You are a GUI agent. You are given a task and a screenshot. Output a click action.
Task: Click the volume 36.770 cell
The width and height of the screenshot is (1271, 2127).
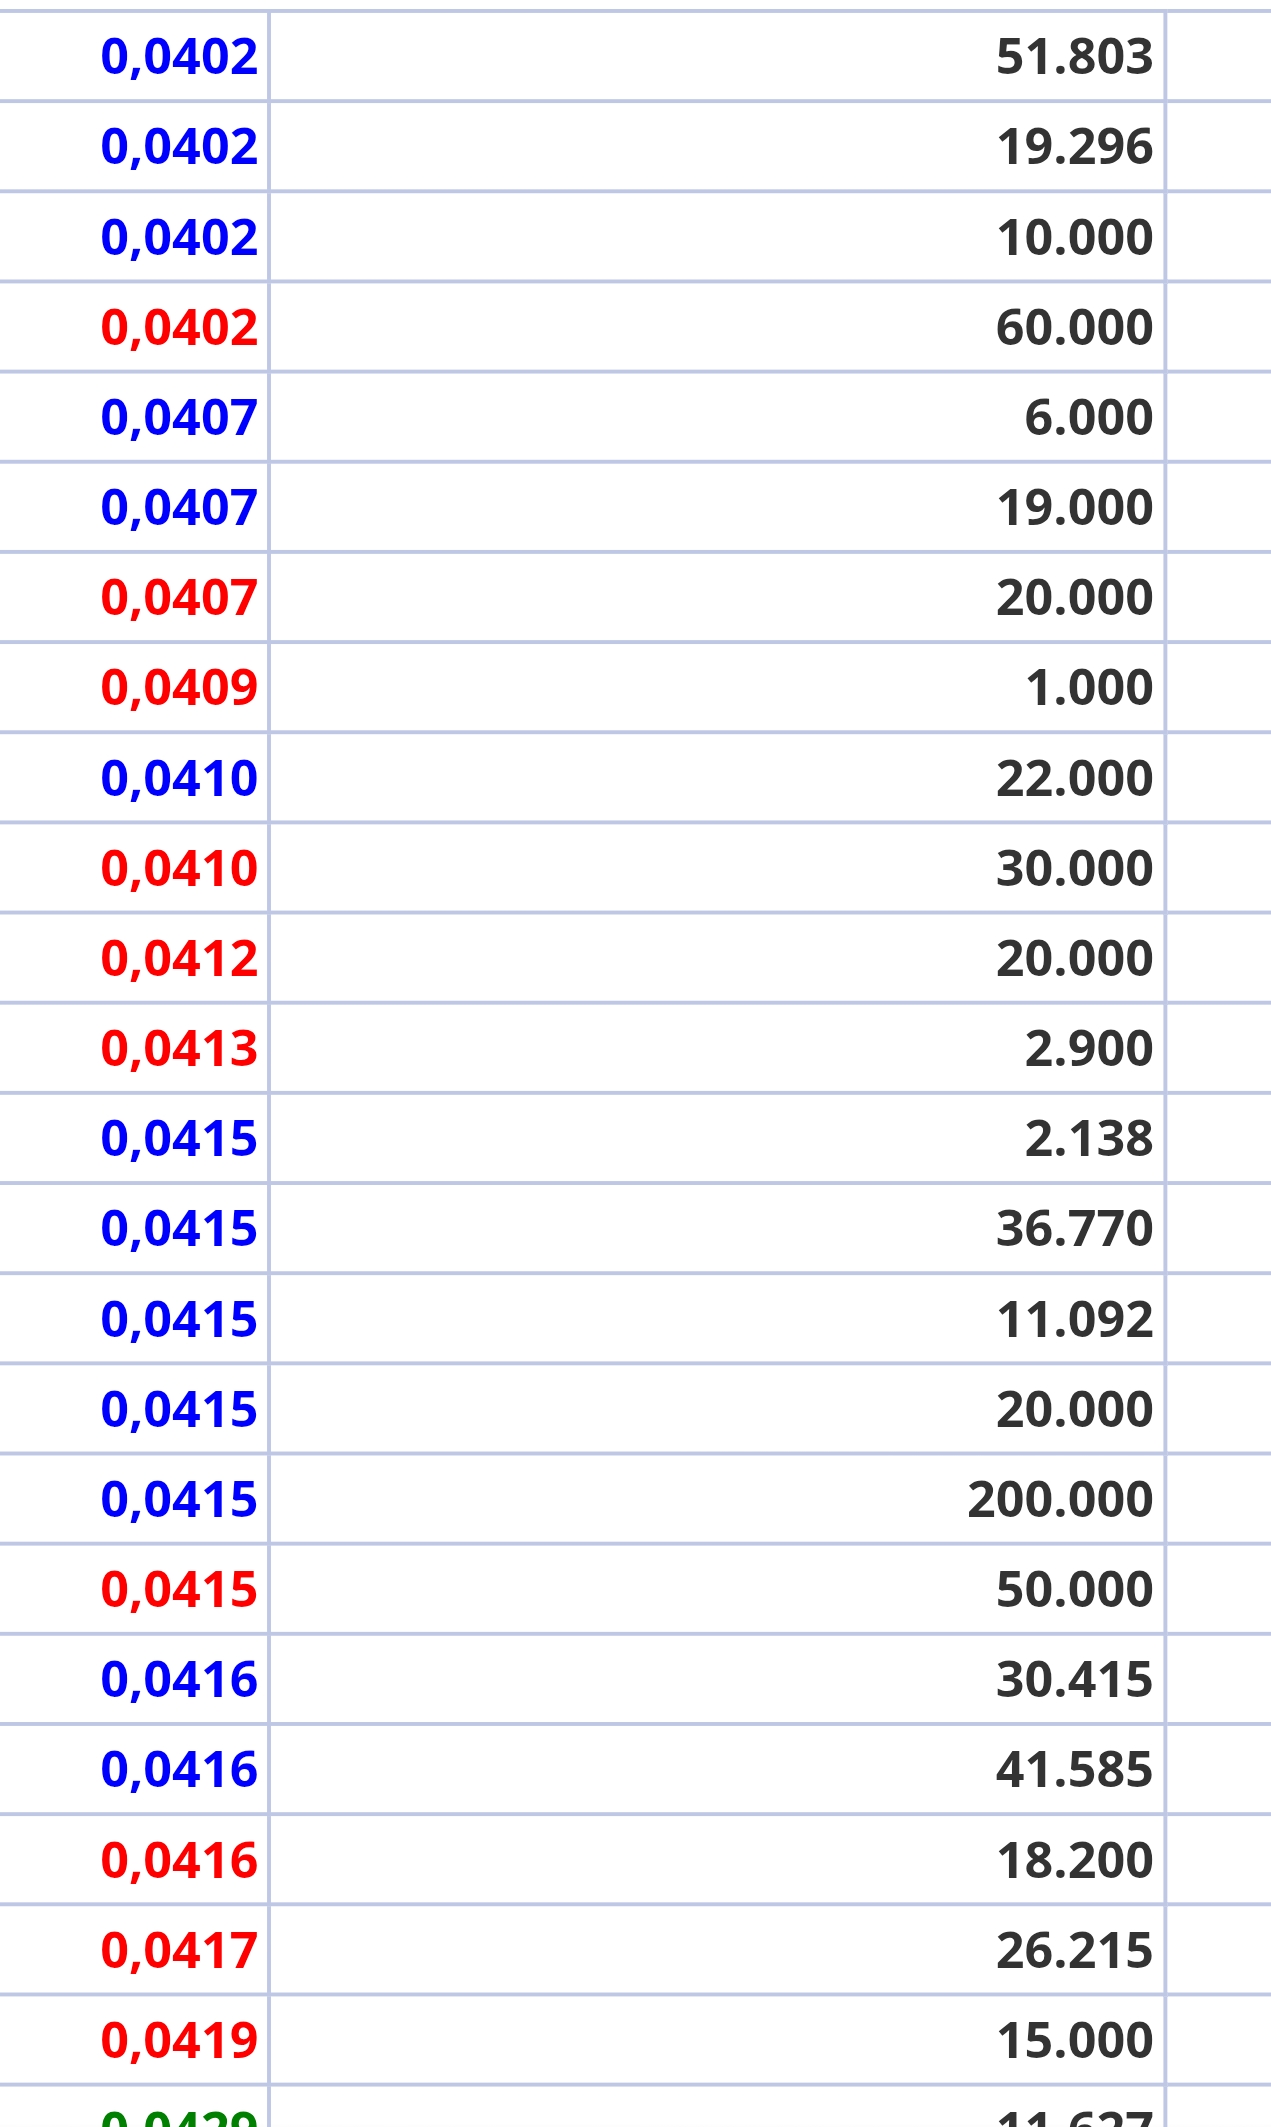1075,1229
